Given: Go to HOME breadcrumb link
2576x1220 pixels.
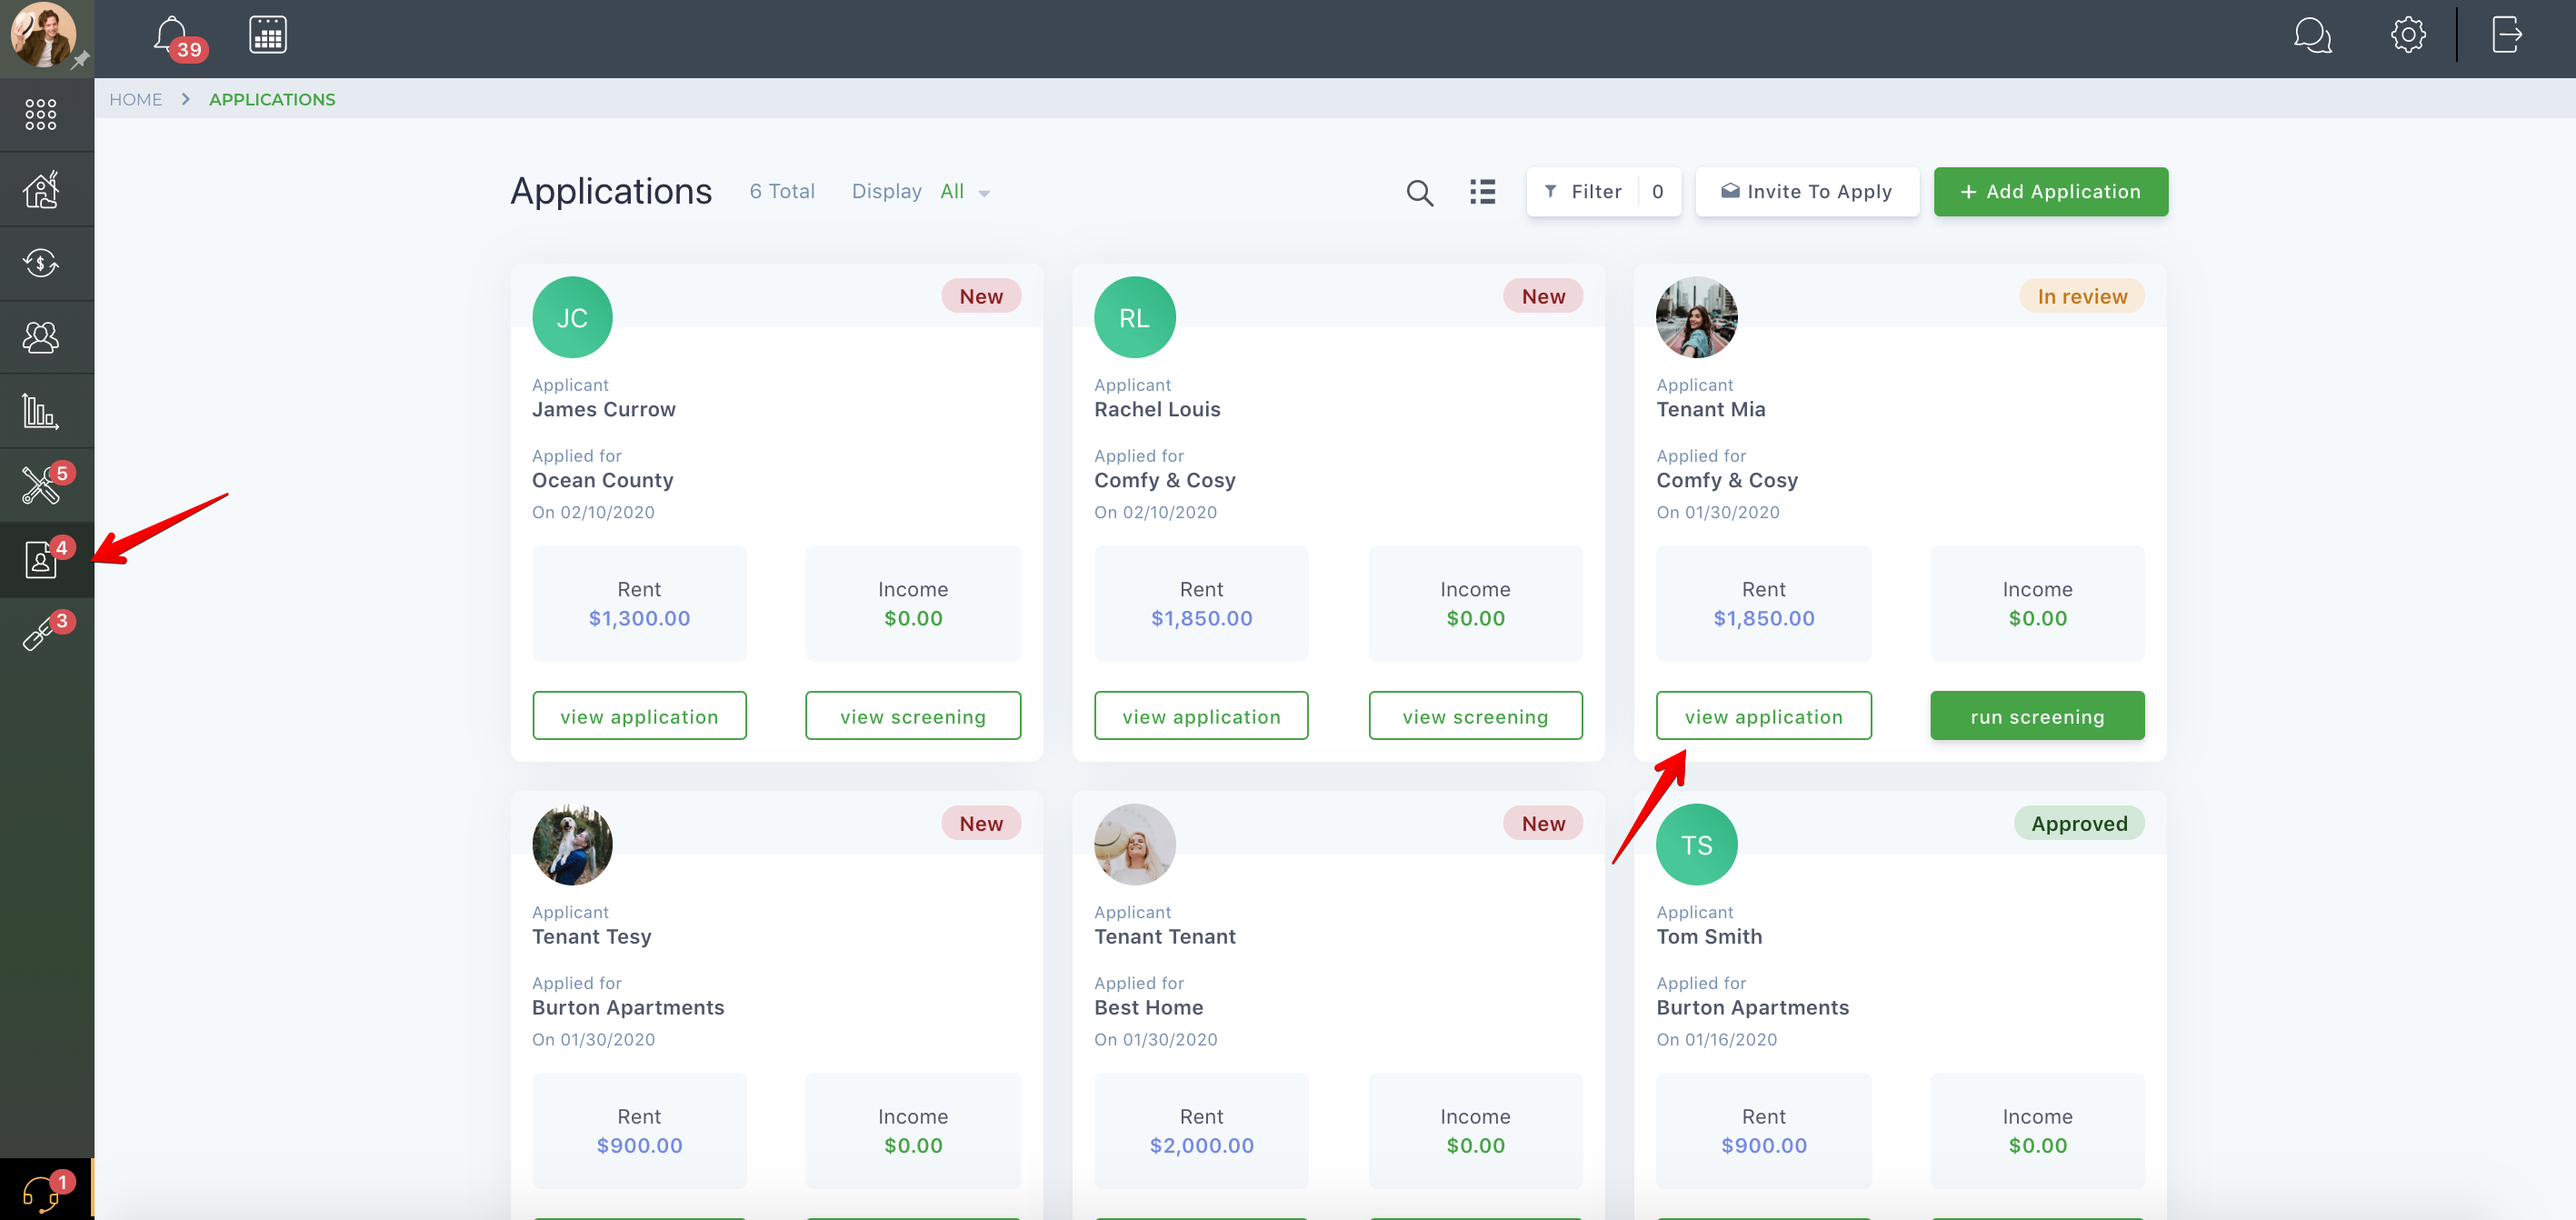Looking at the screenshot, I should tap(135, 99).
